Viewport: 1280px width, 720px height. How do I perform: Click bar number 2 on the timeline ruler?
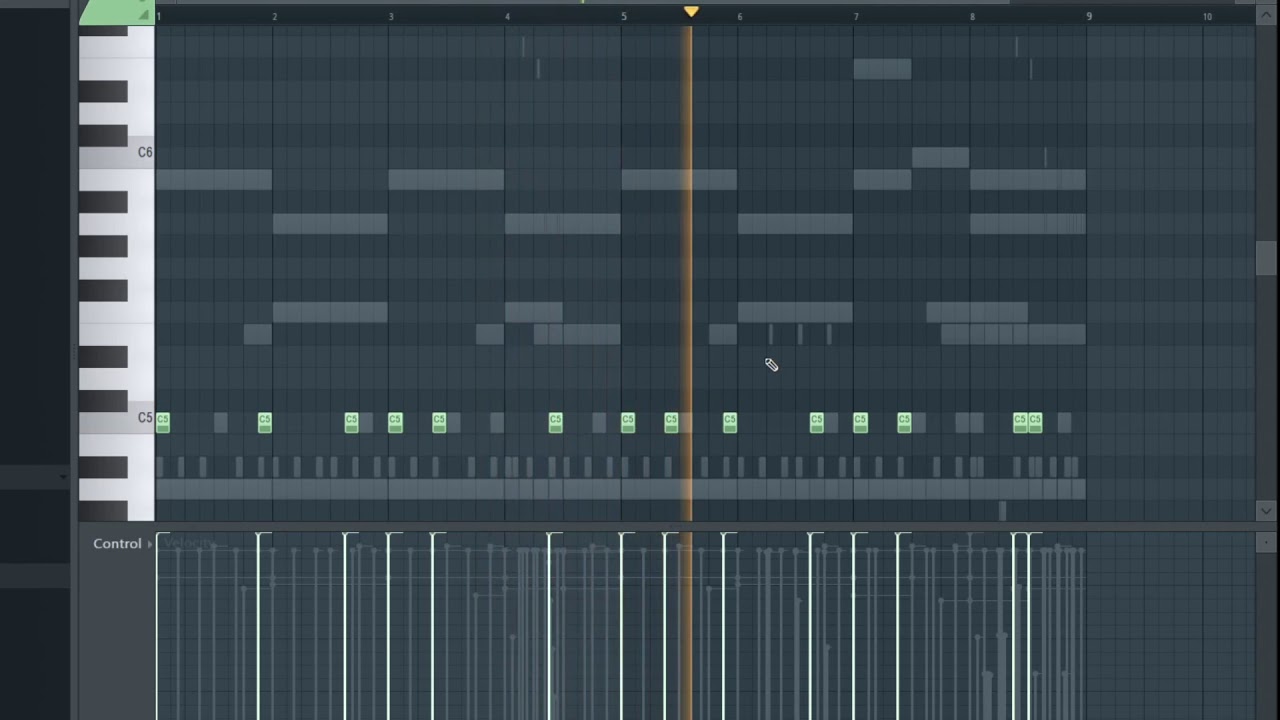point(275,16)
